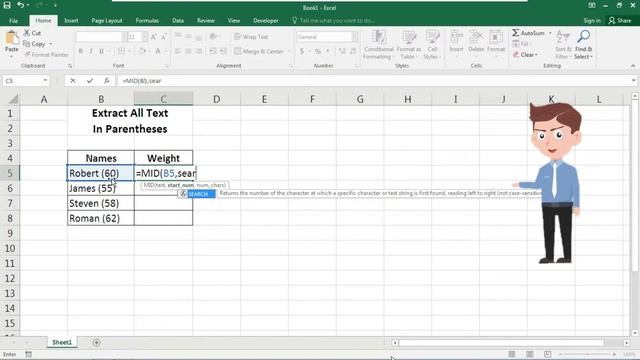Viewport: 640px width, 360px height.
Task: Decrease font size with smaller A
Action: pos(164,37)
